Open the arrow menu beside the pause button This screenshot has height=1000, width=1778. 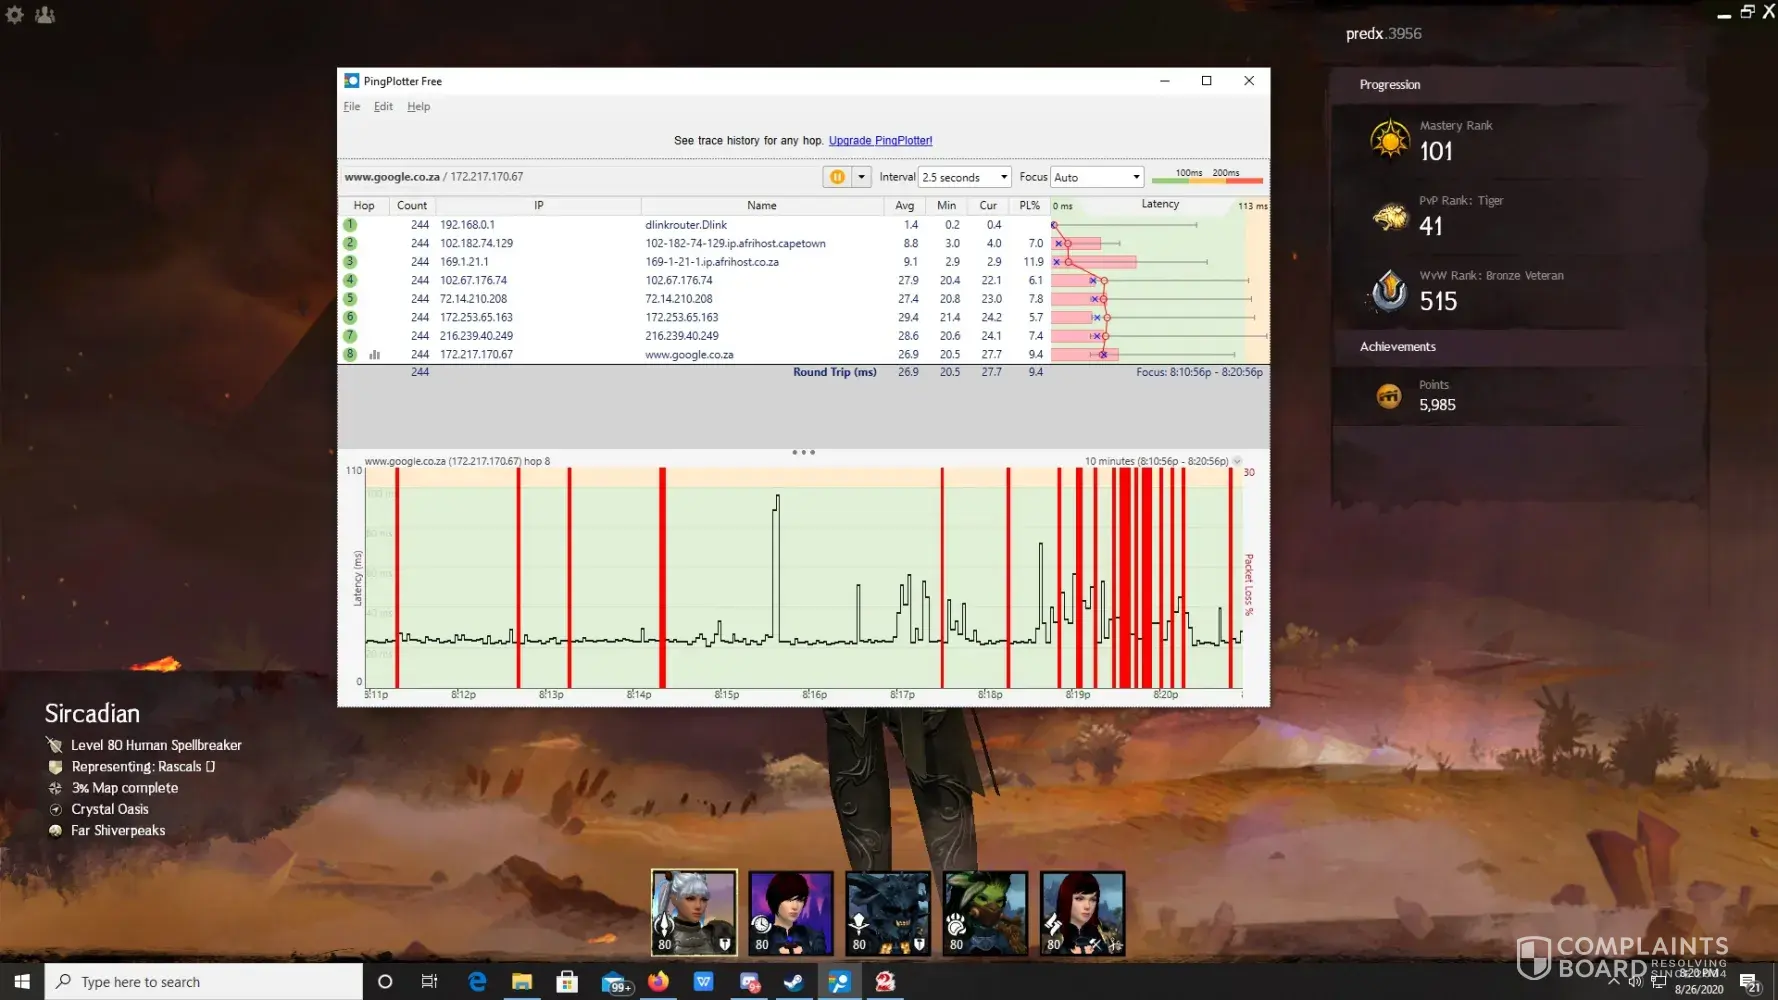tap(861, 177)
